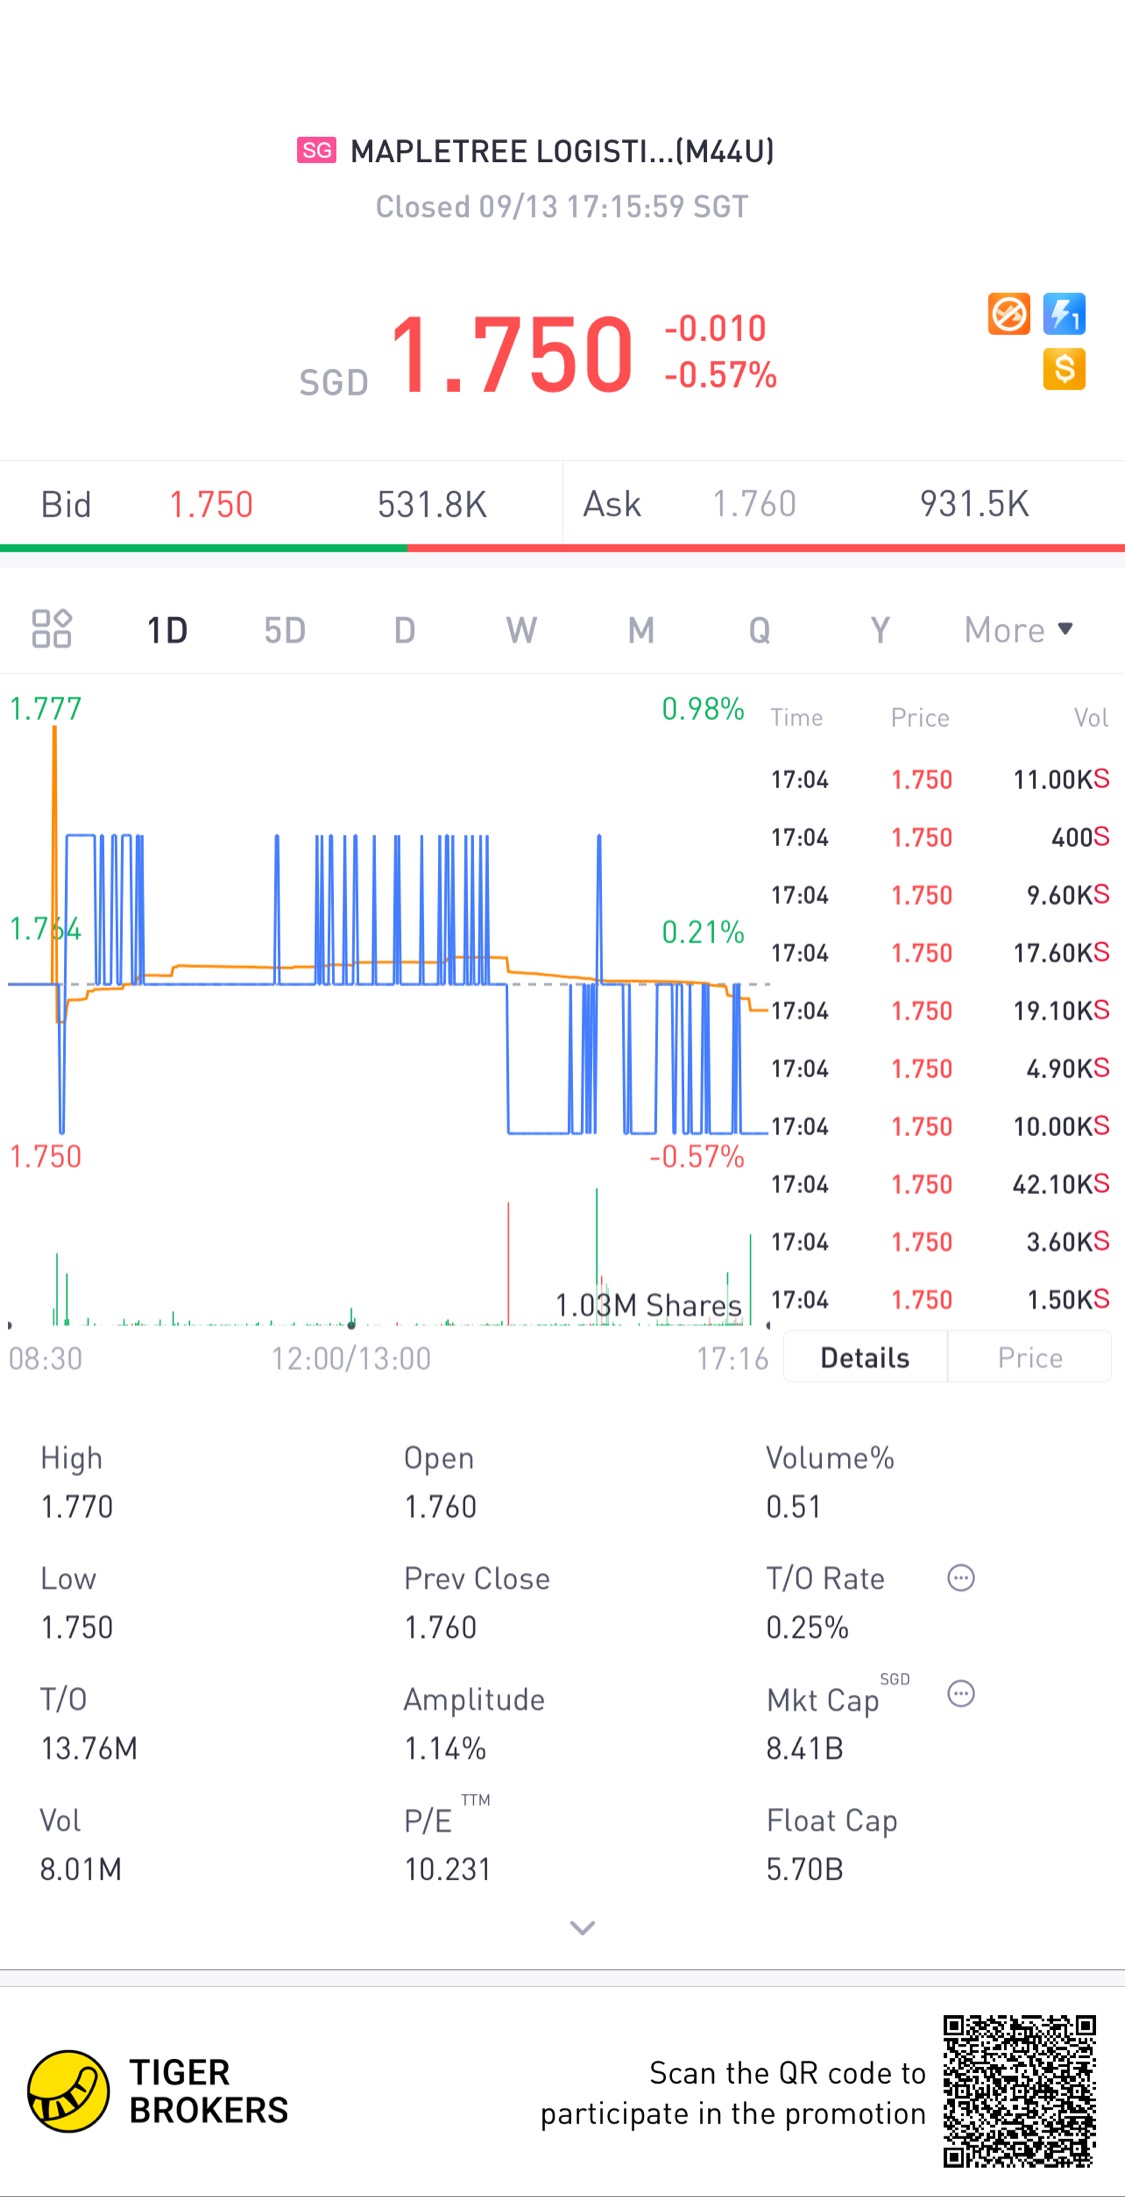Tap the Bid price 1.750
Screen dimensions: 1125x2197
tap(211, 505)
